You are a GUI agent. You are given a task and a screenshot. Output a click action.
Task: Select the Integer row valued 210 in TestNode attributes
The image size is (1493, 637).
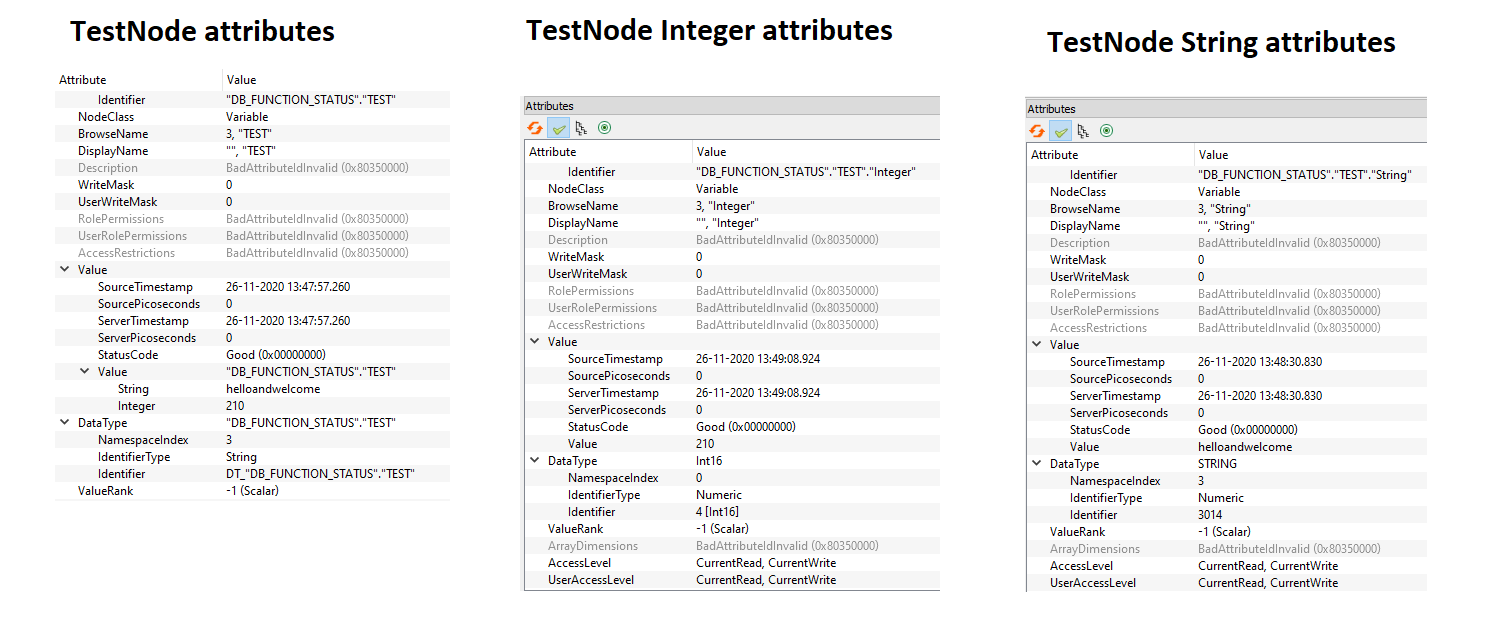(252, 406)
